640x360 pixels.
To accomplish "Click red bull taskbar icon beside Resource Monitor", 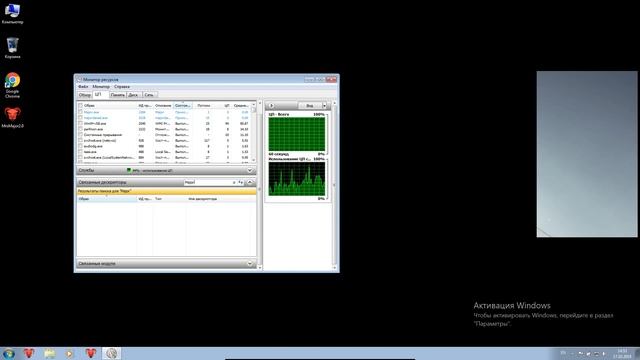I will pyautogui.click(x=91, y=353).
